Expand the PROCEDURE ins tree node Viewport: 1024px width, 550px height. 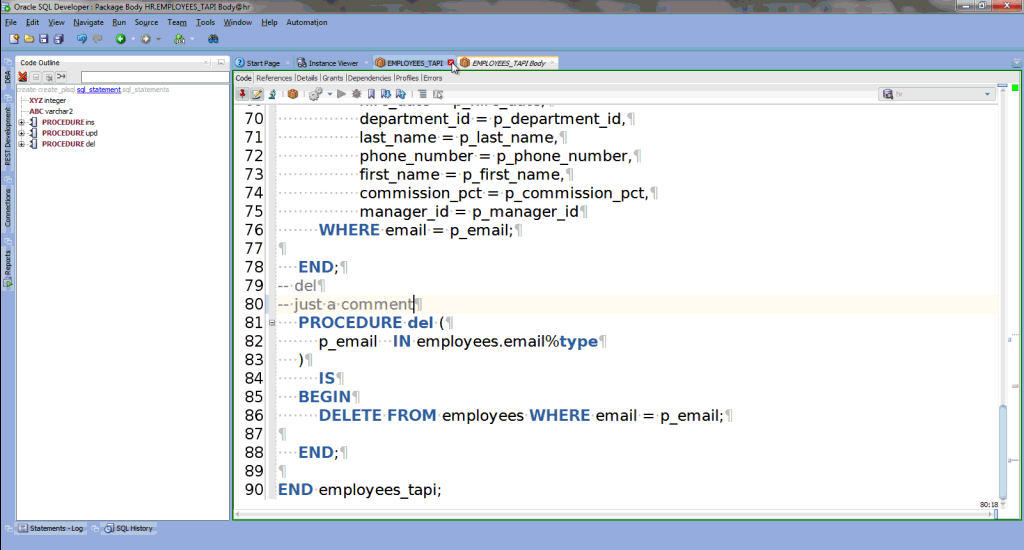22,122
